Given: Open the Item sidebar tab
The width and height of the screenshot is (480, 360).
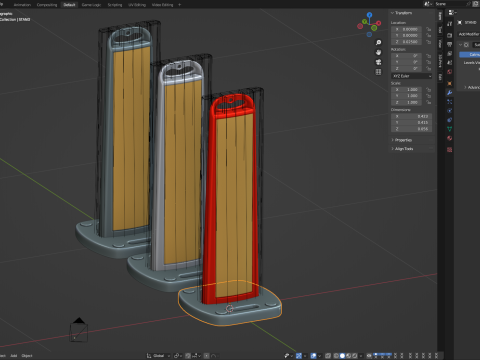Looking at the screenshot, I should (440, 16).
